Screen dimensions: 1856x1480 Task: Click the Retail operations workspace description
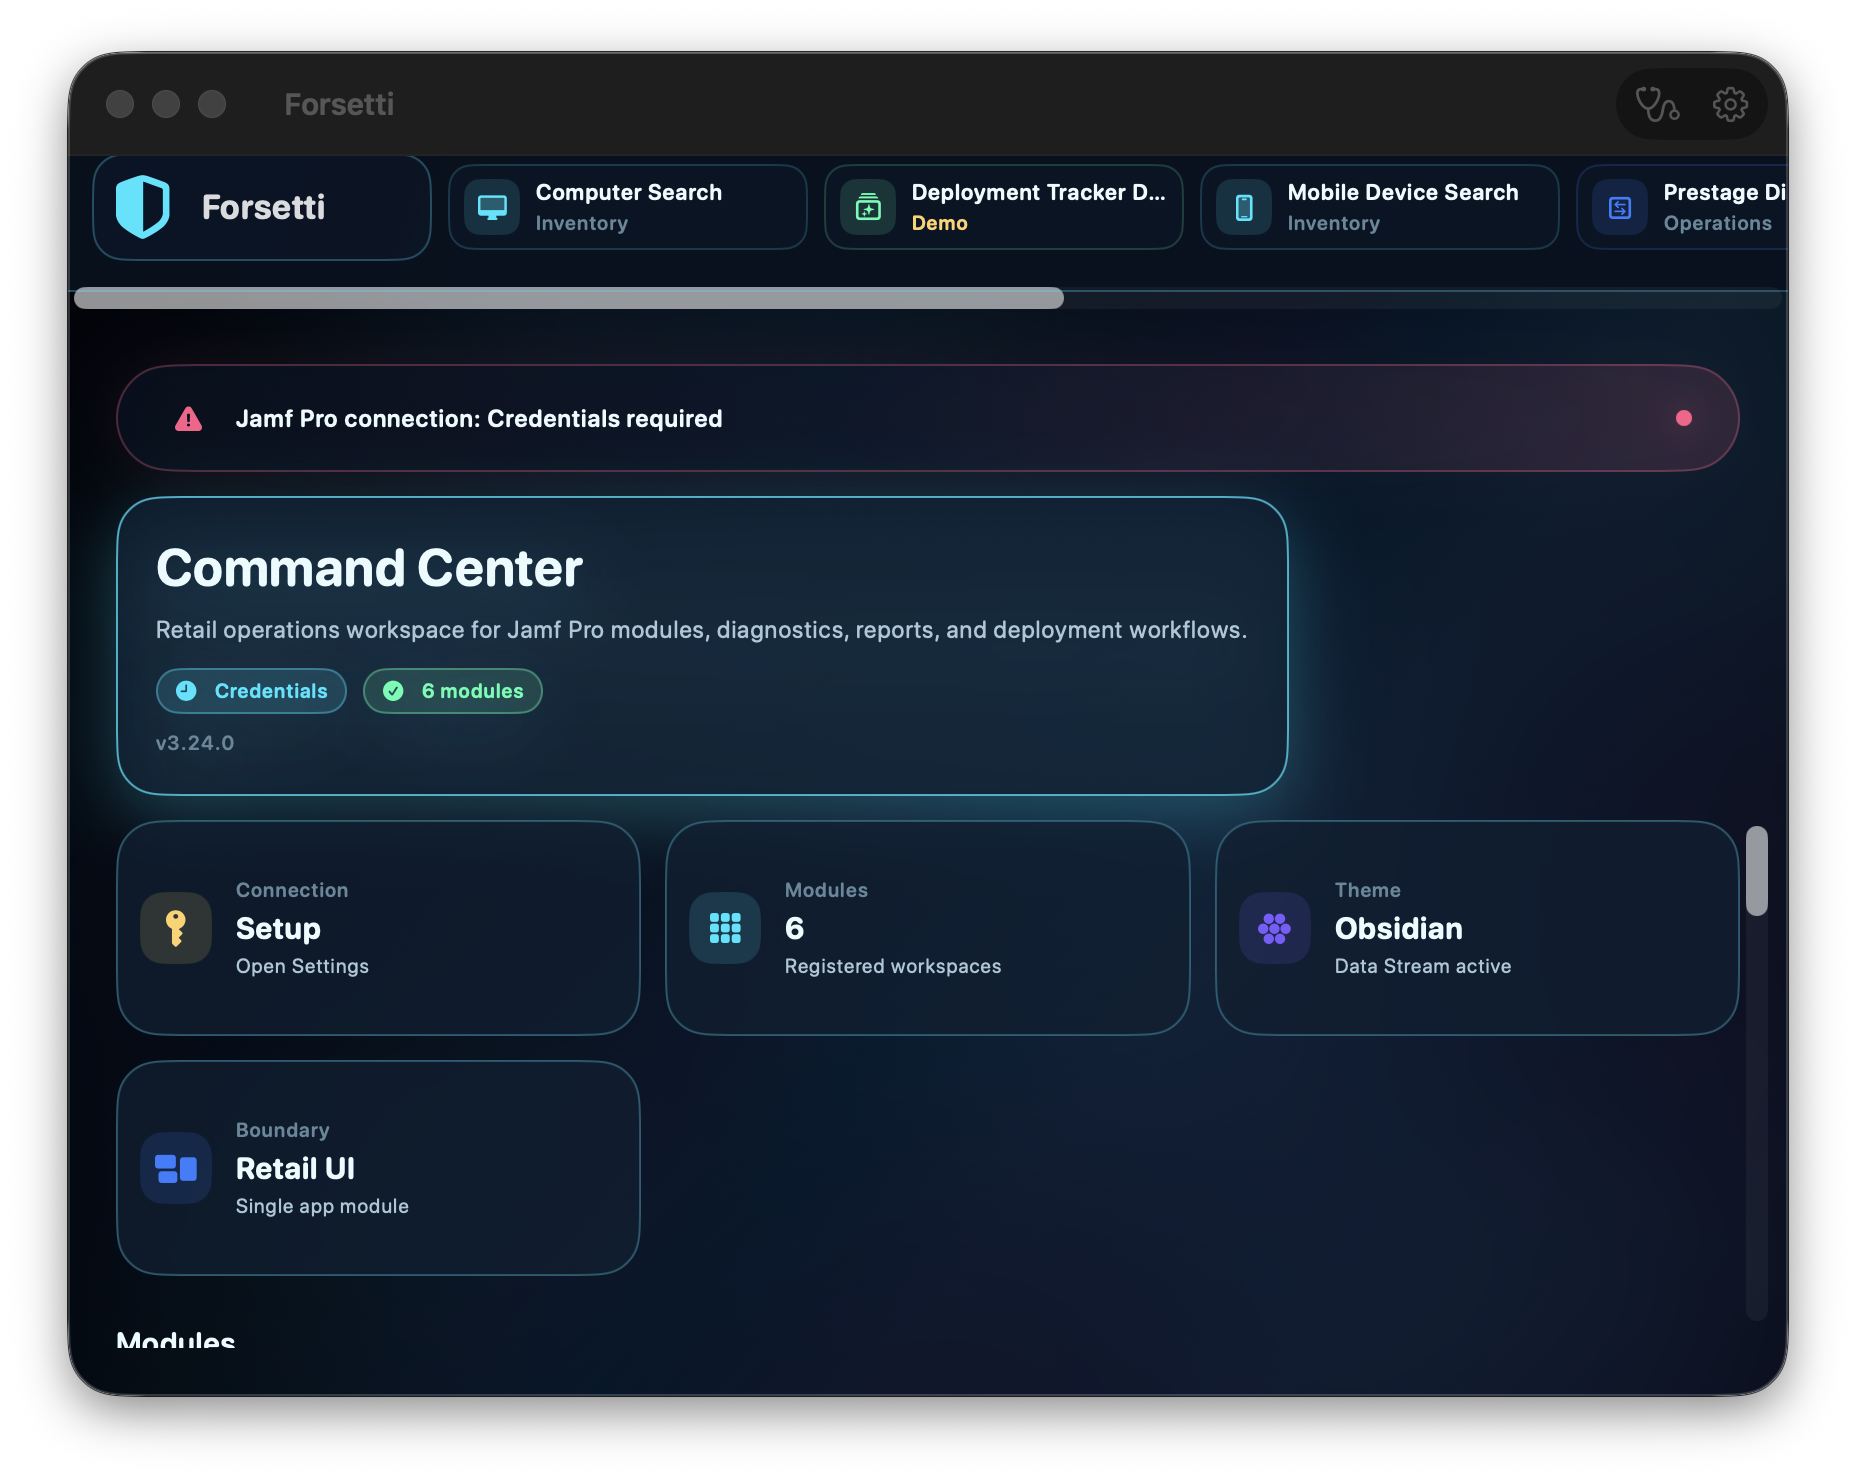click(701, 630)
